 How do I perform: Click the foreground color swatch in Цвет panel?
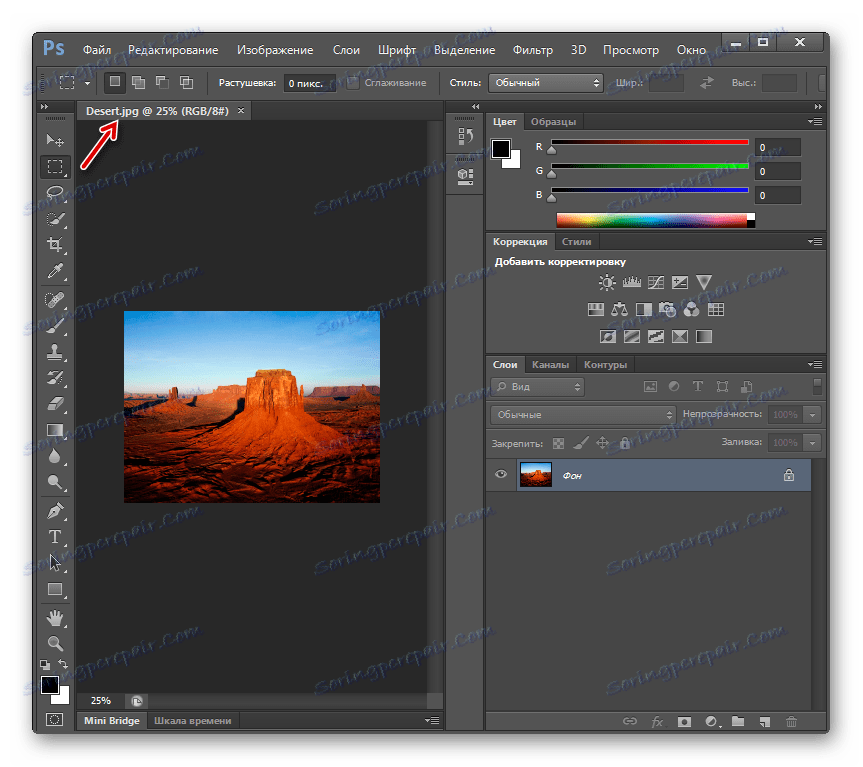(x=501, y=149)
